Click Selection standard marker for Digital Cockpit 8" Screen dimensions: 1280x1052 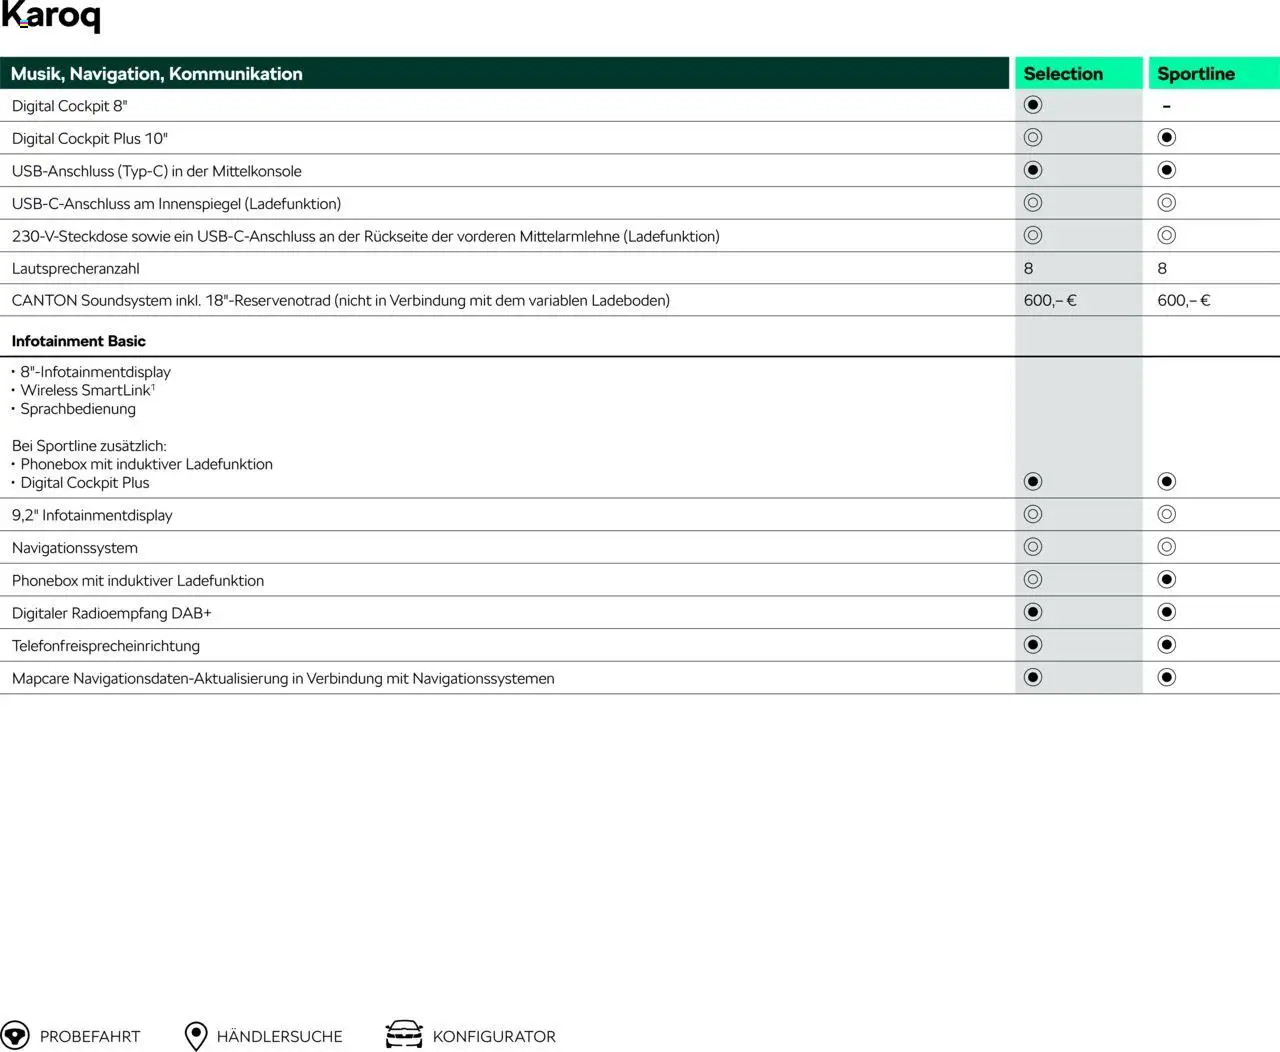(x=1033, y=105)
